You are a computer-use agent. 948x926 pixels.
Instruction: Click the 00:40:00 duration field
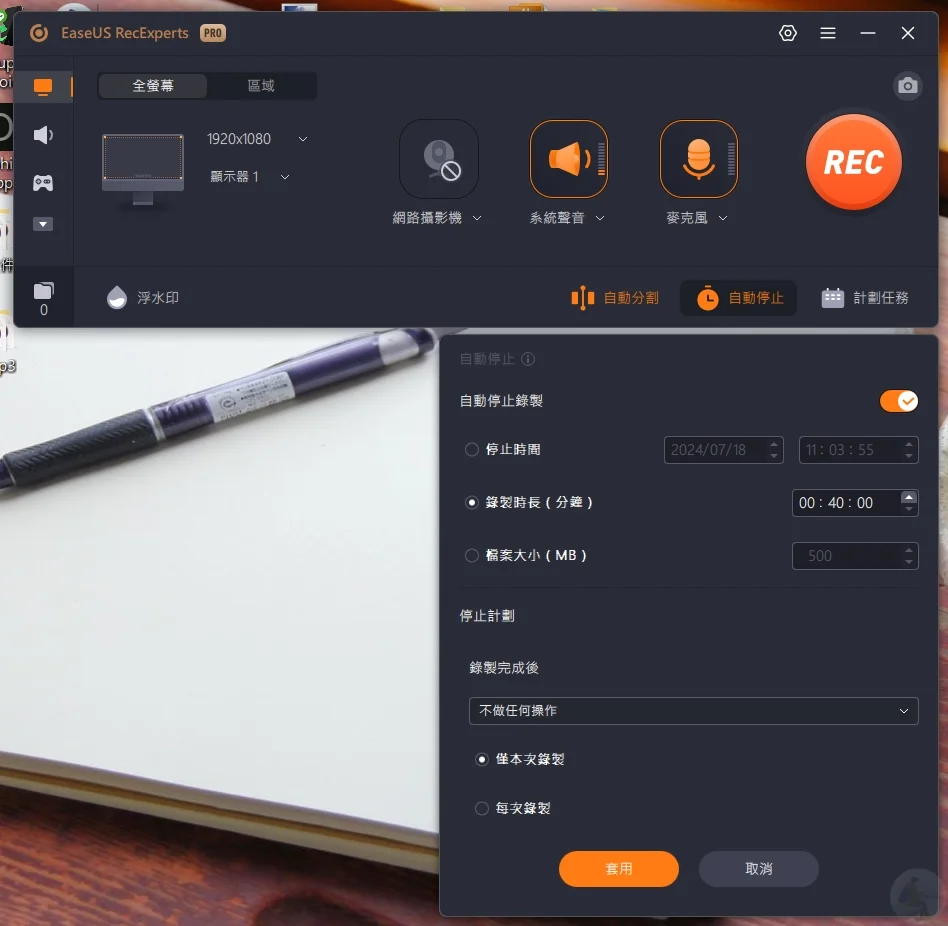click(x=855, y=503)
